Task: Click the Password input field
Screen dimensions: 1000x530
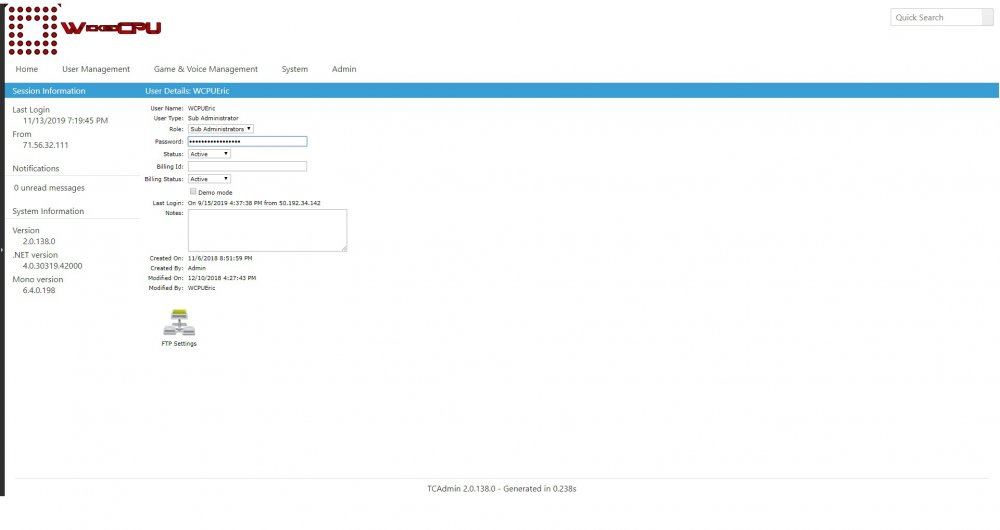Action: [247, 142]
